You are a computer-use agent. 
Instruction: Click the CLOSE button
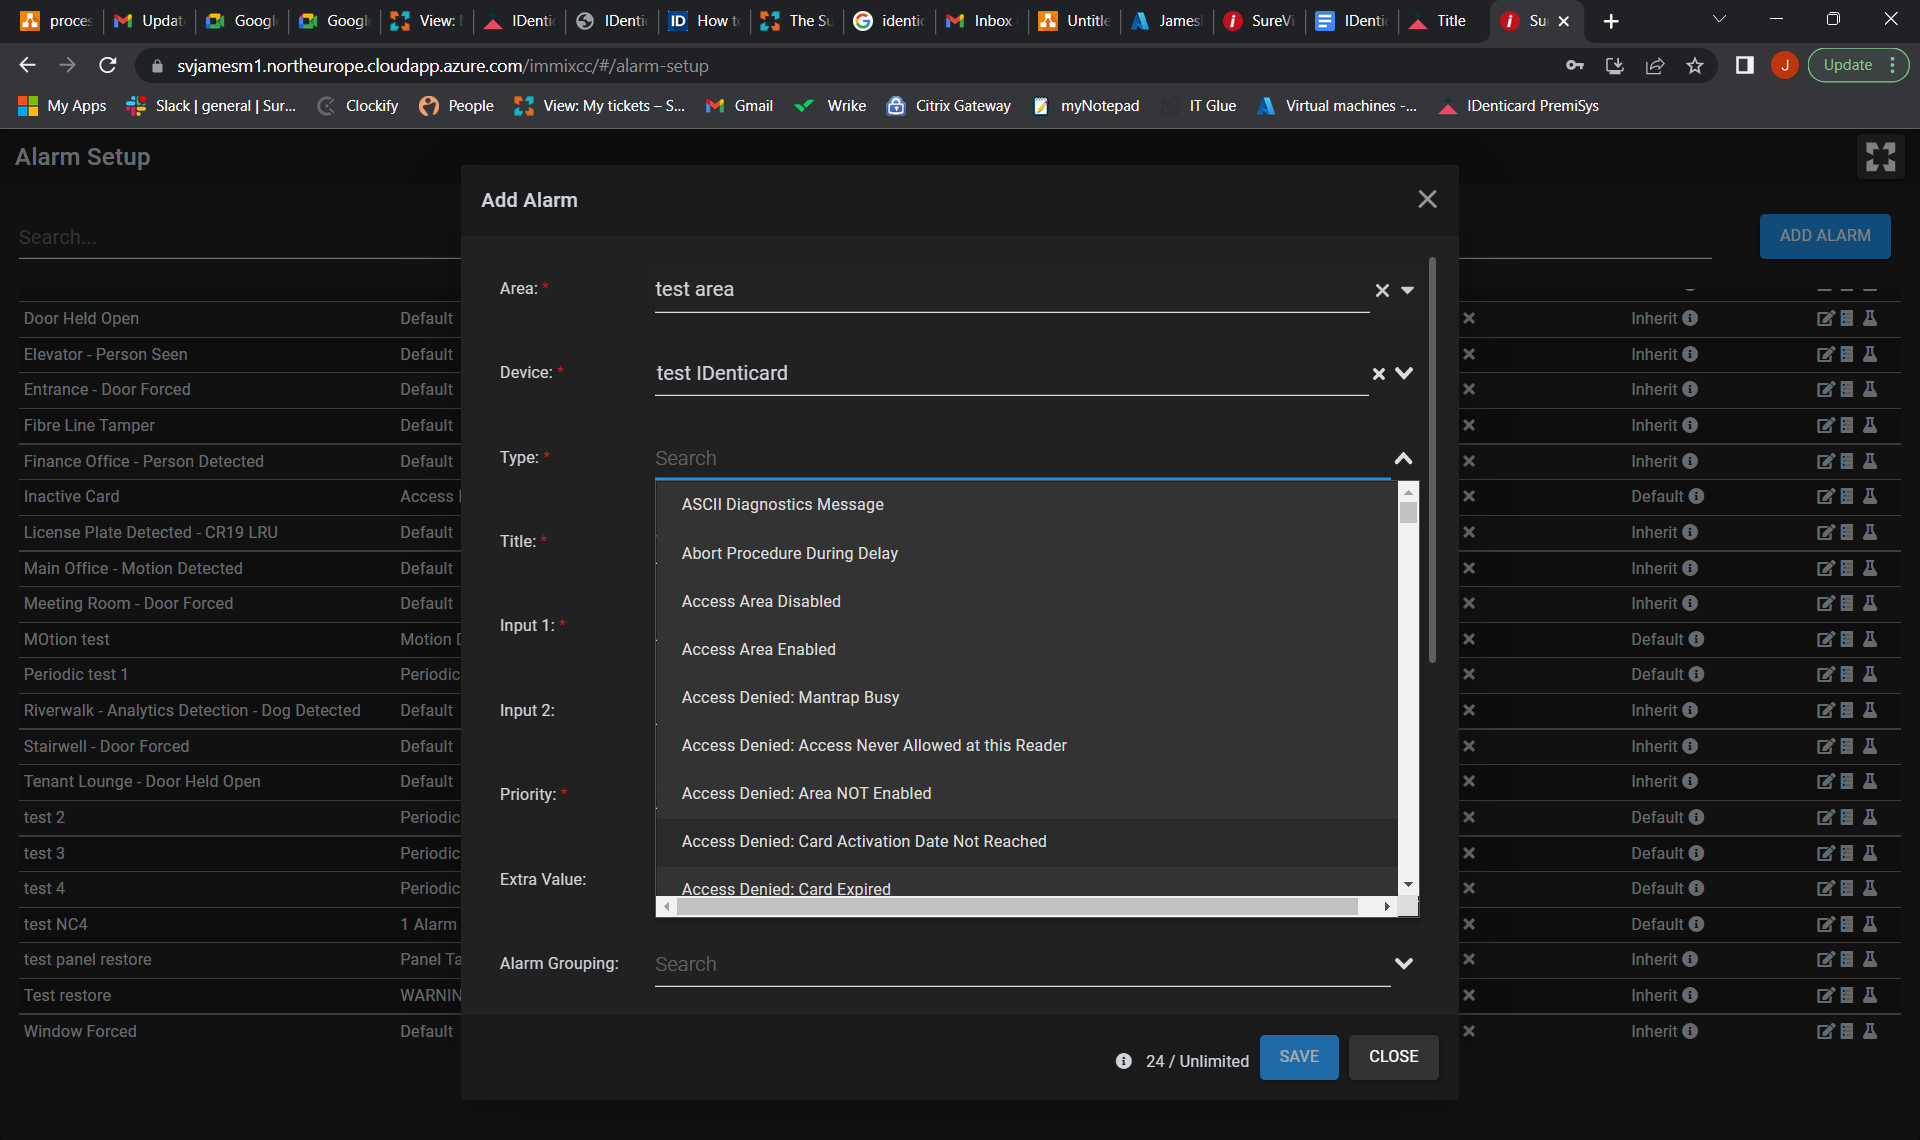[1393, 1057]
